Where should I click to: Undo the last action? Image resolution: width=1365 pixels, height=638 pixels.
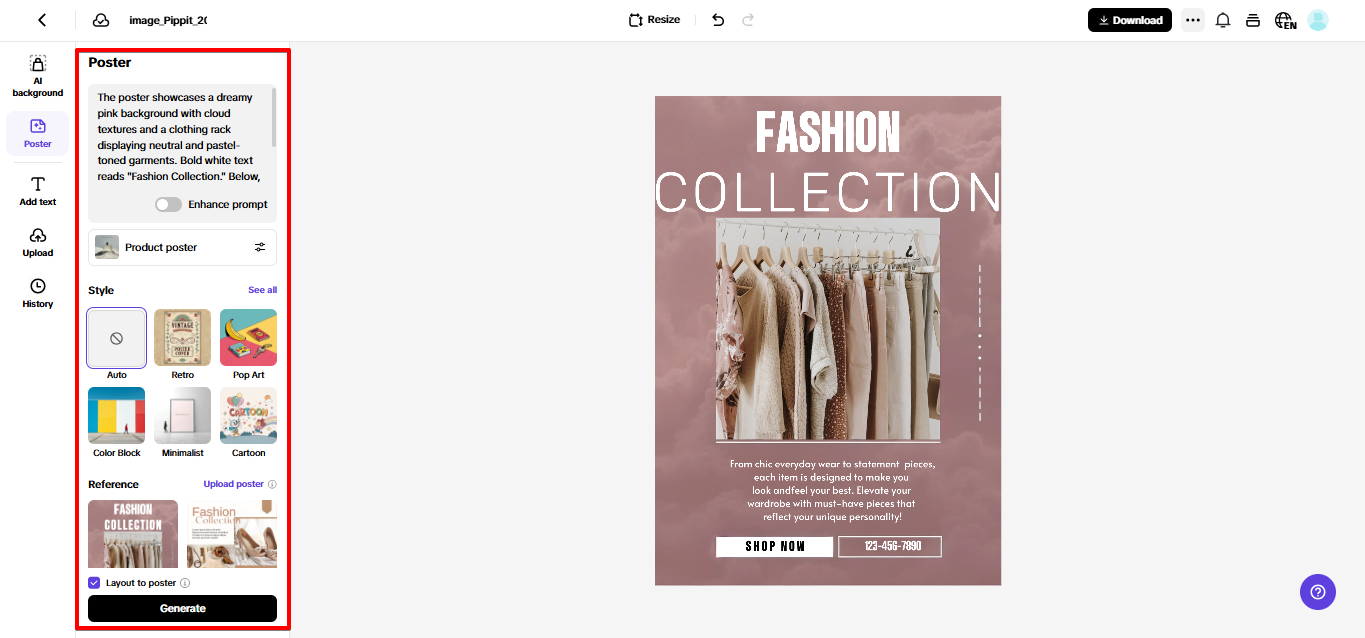[718, 20]
